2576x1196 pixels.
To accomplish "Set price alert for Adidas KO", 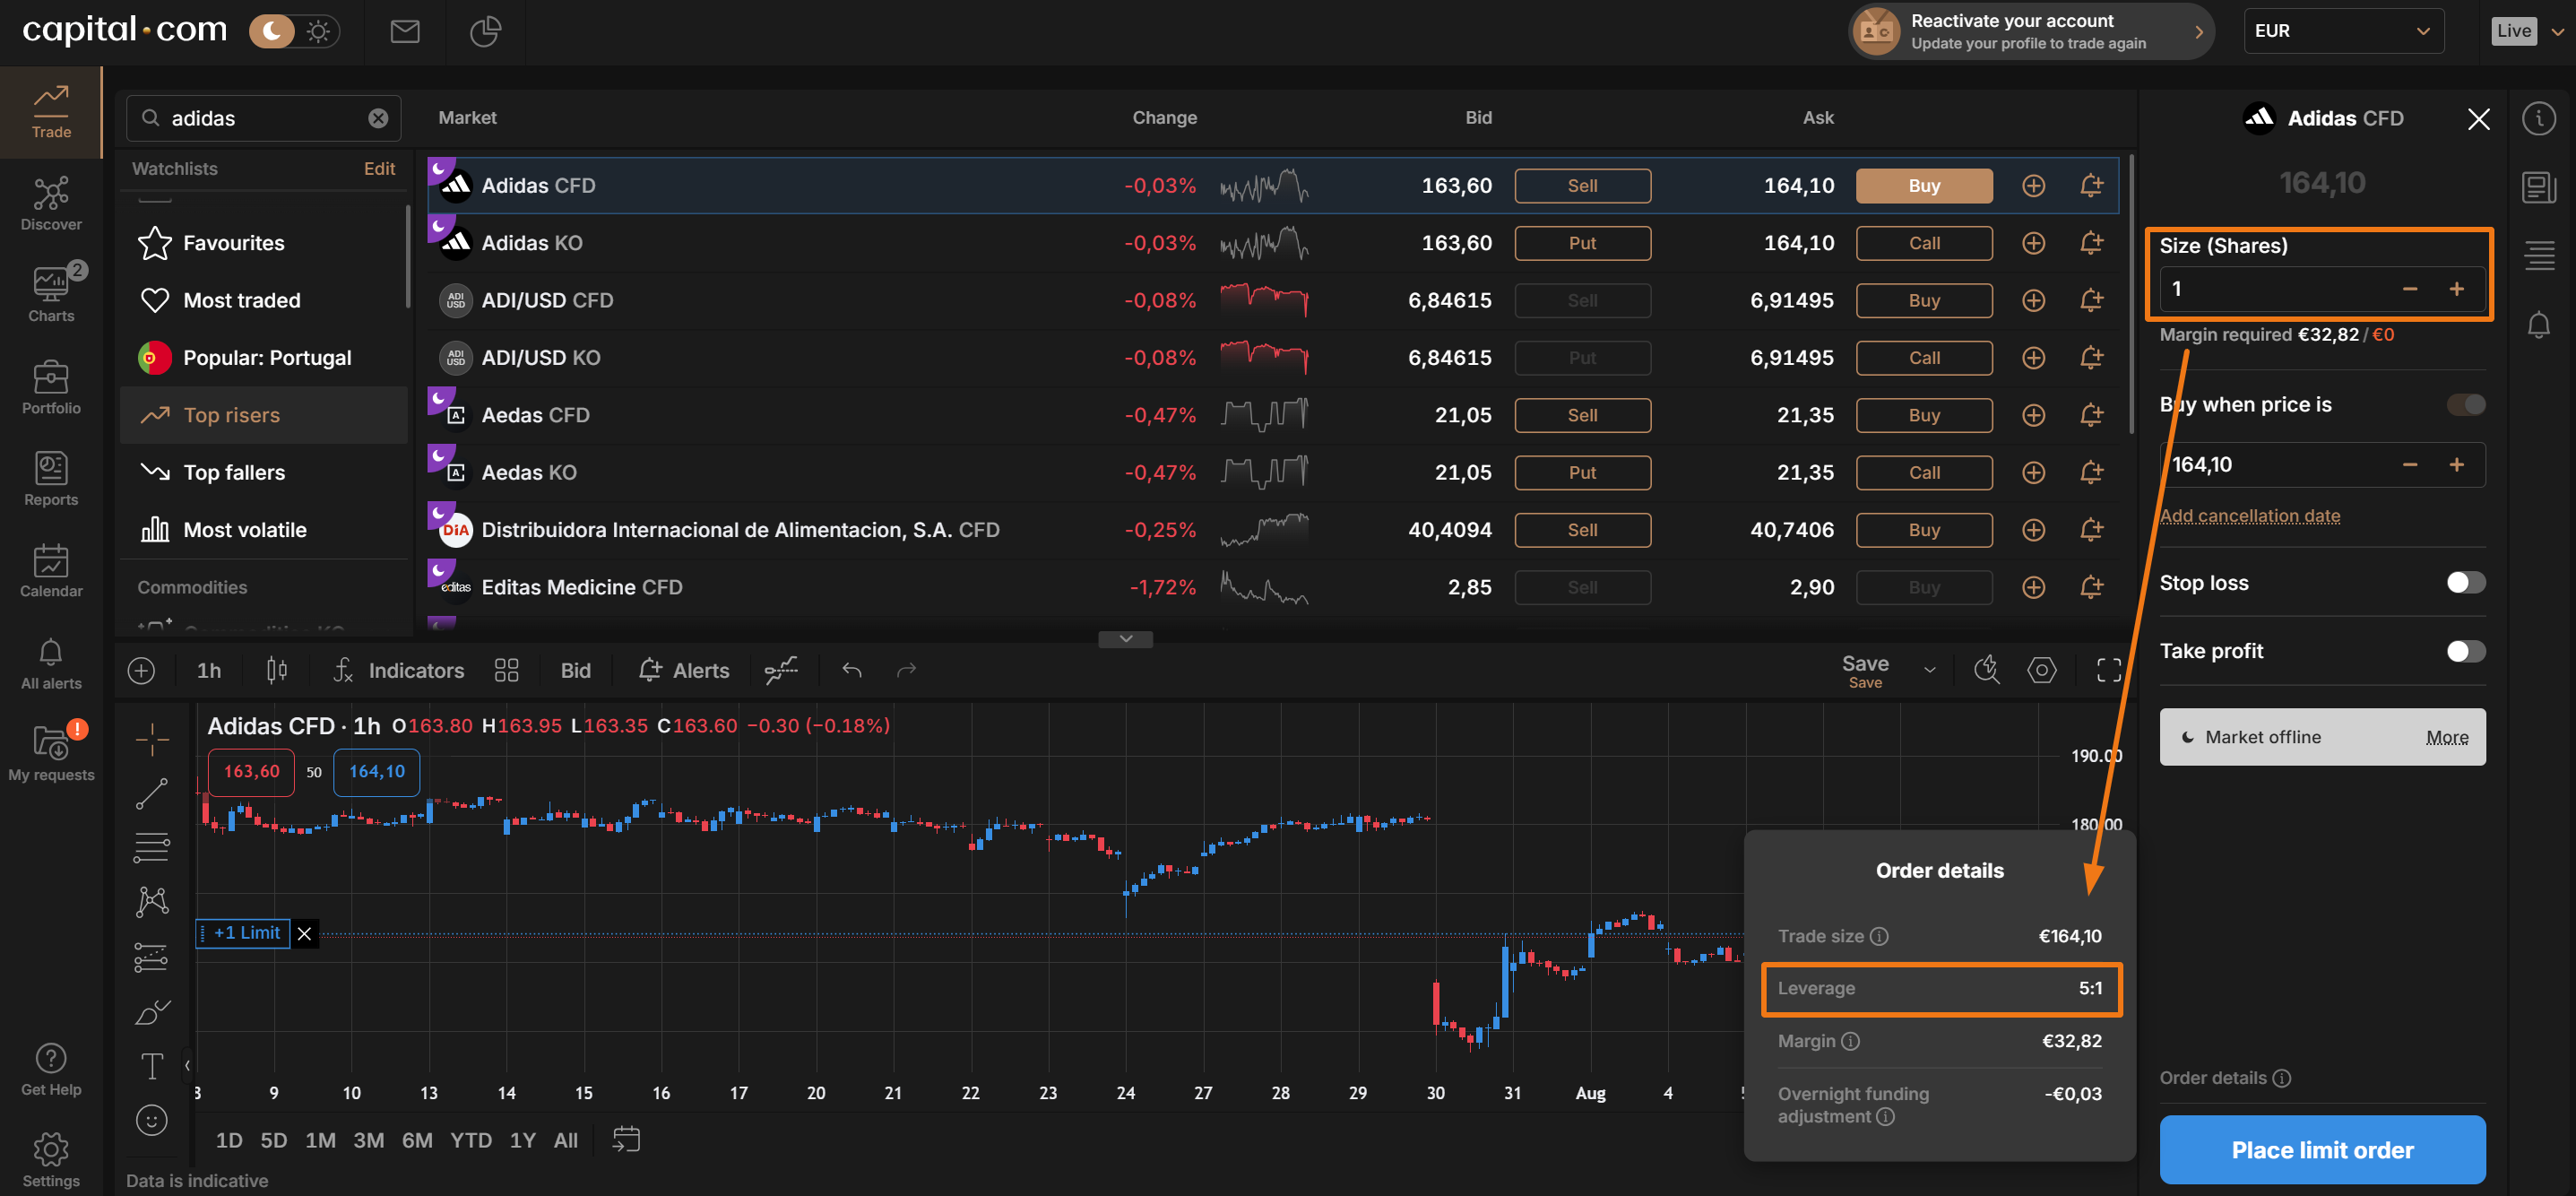I will (2091, 243).
